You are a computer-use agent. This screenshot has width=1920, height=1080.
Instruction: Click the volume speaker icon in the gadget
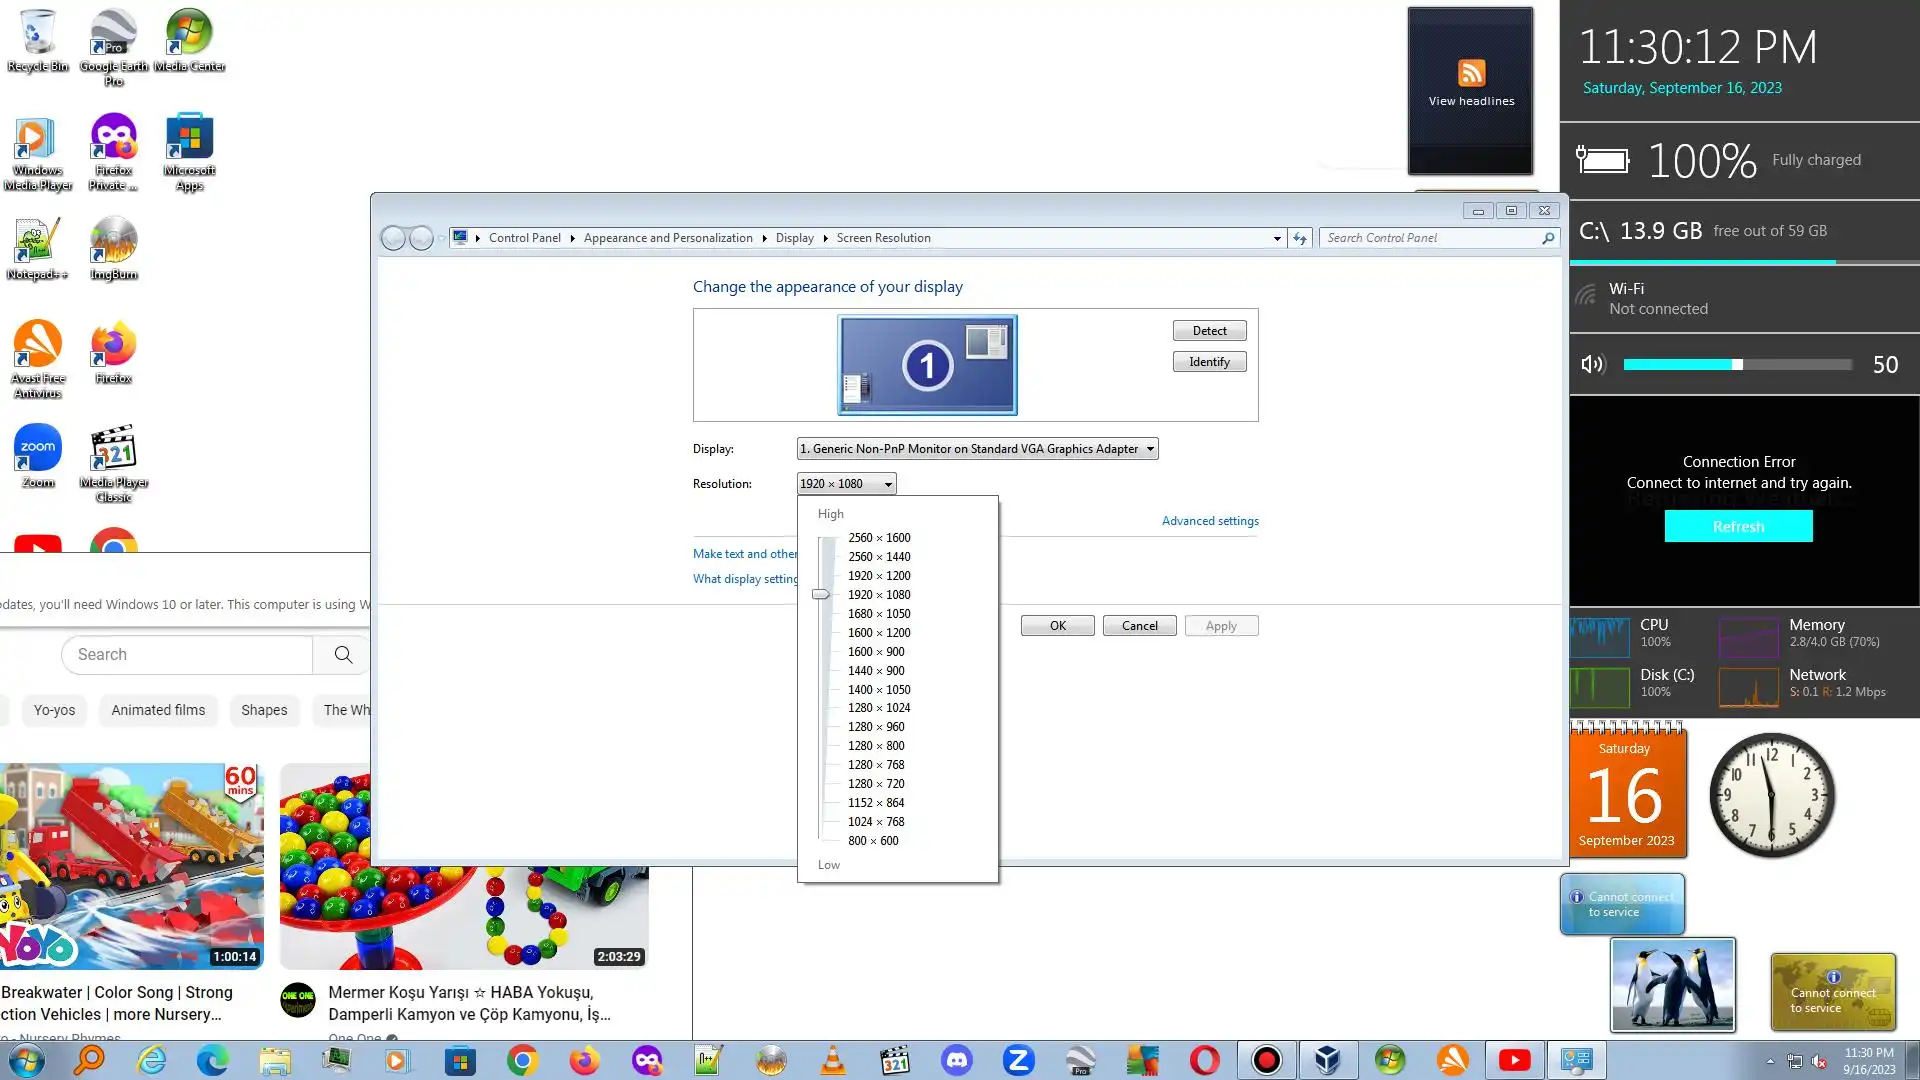click(1592, 365)
